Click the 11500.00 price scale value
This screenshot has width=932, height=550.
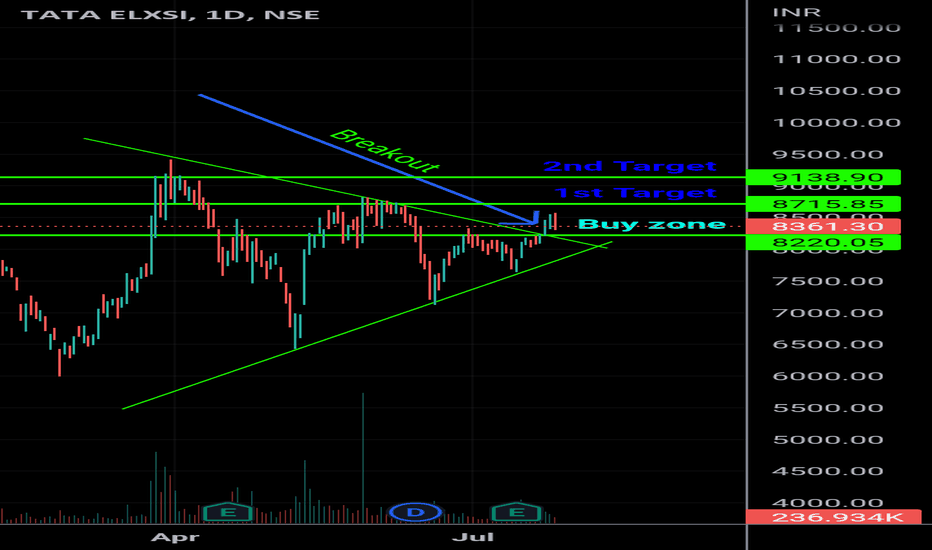[836, 28]
